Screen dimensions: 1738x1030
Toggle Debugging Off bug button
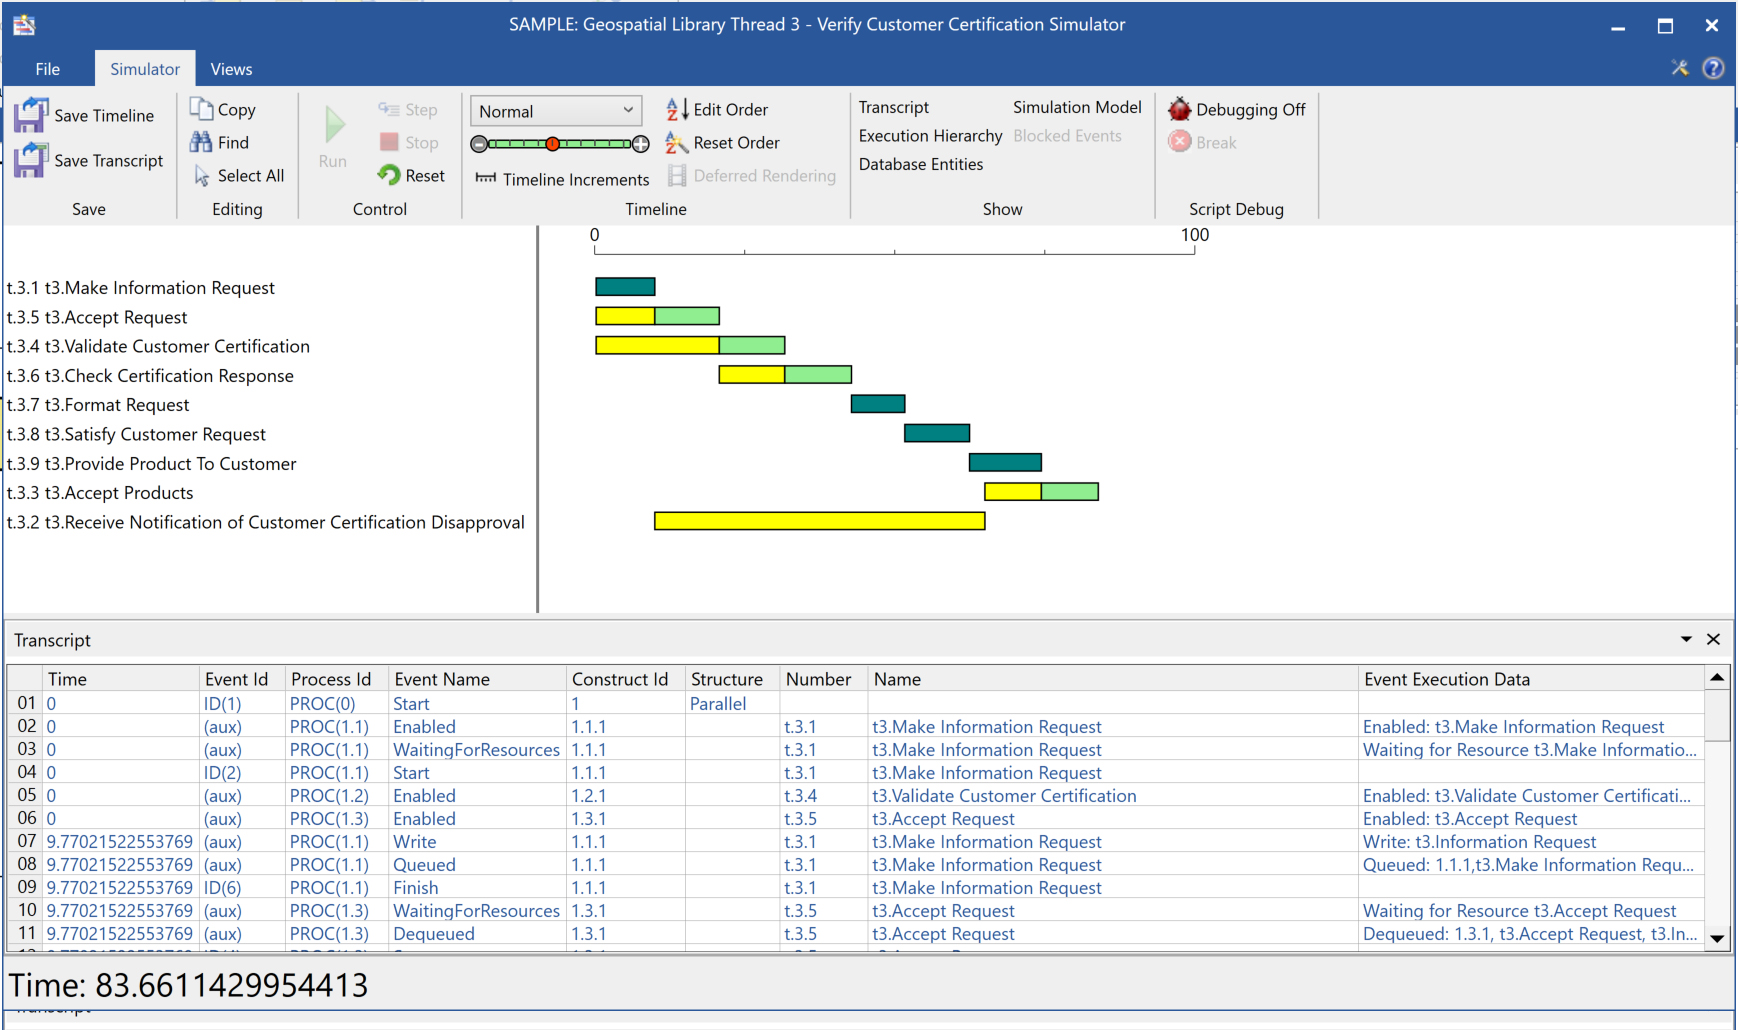1180,109
